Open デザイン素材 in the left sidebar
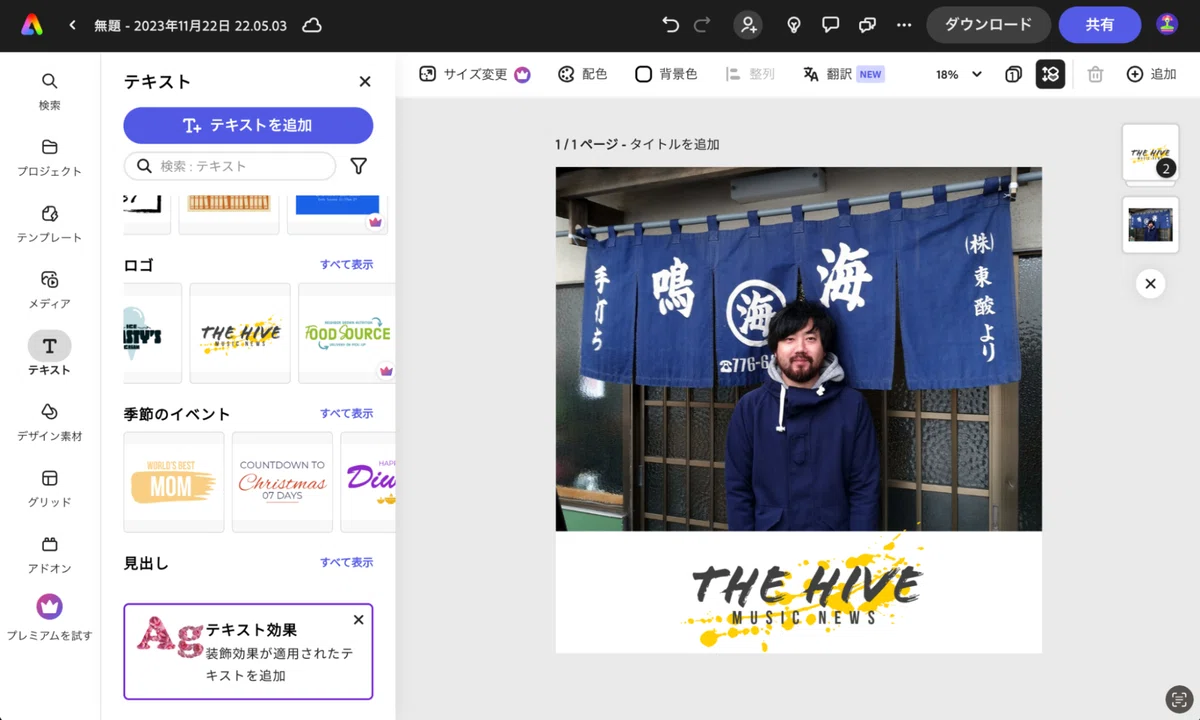This screenshot has height=720, width=1200. (49, 422)
